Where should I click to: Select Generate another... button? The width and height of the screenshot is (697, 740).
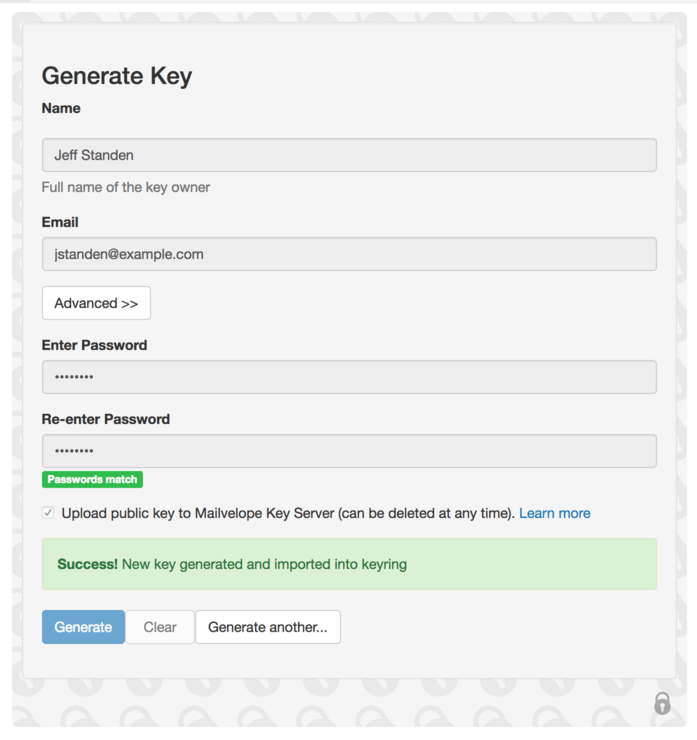point(268,627)
